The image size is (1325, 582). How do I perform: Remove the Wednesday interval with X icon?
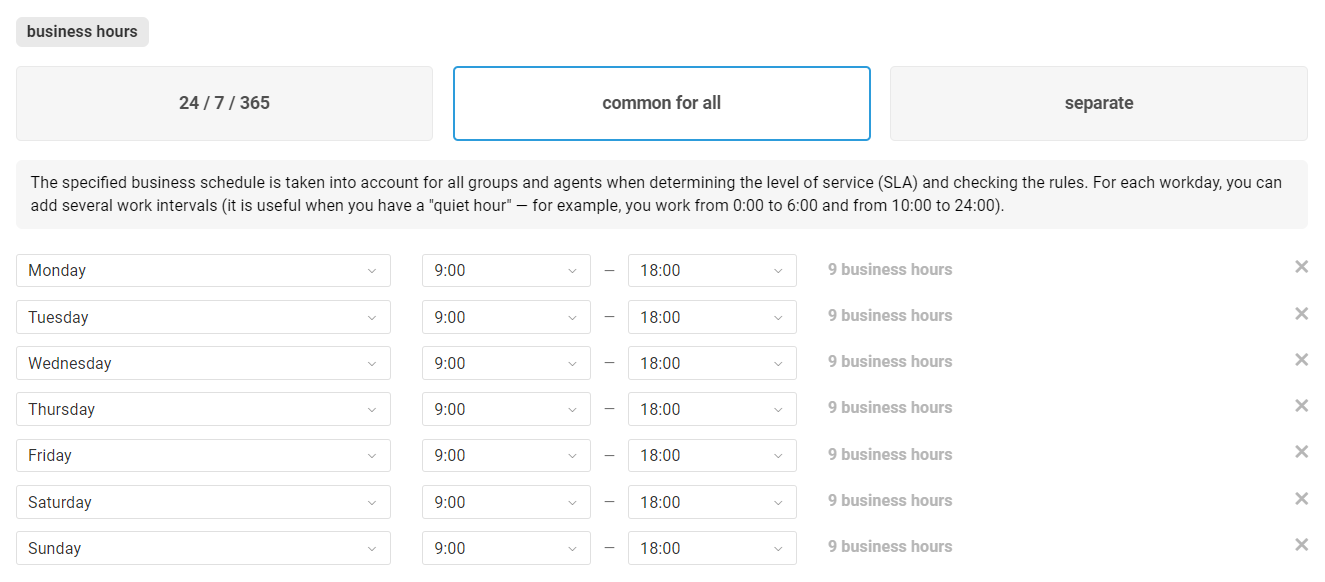point(1301,360)
